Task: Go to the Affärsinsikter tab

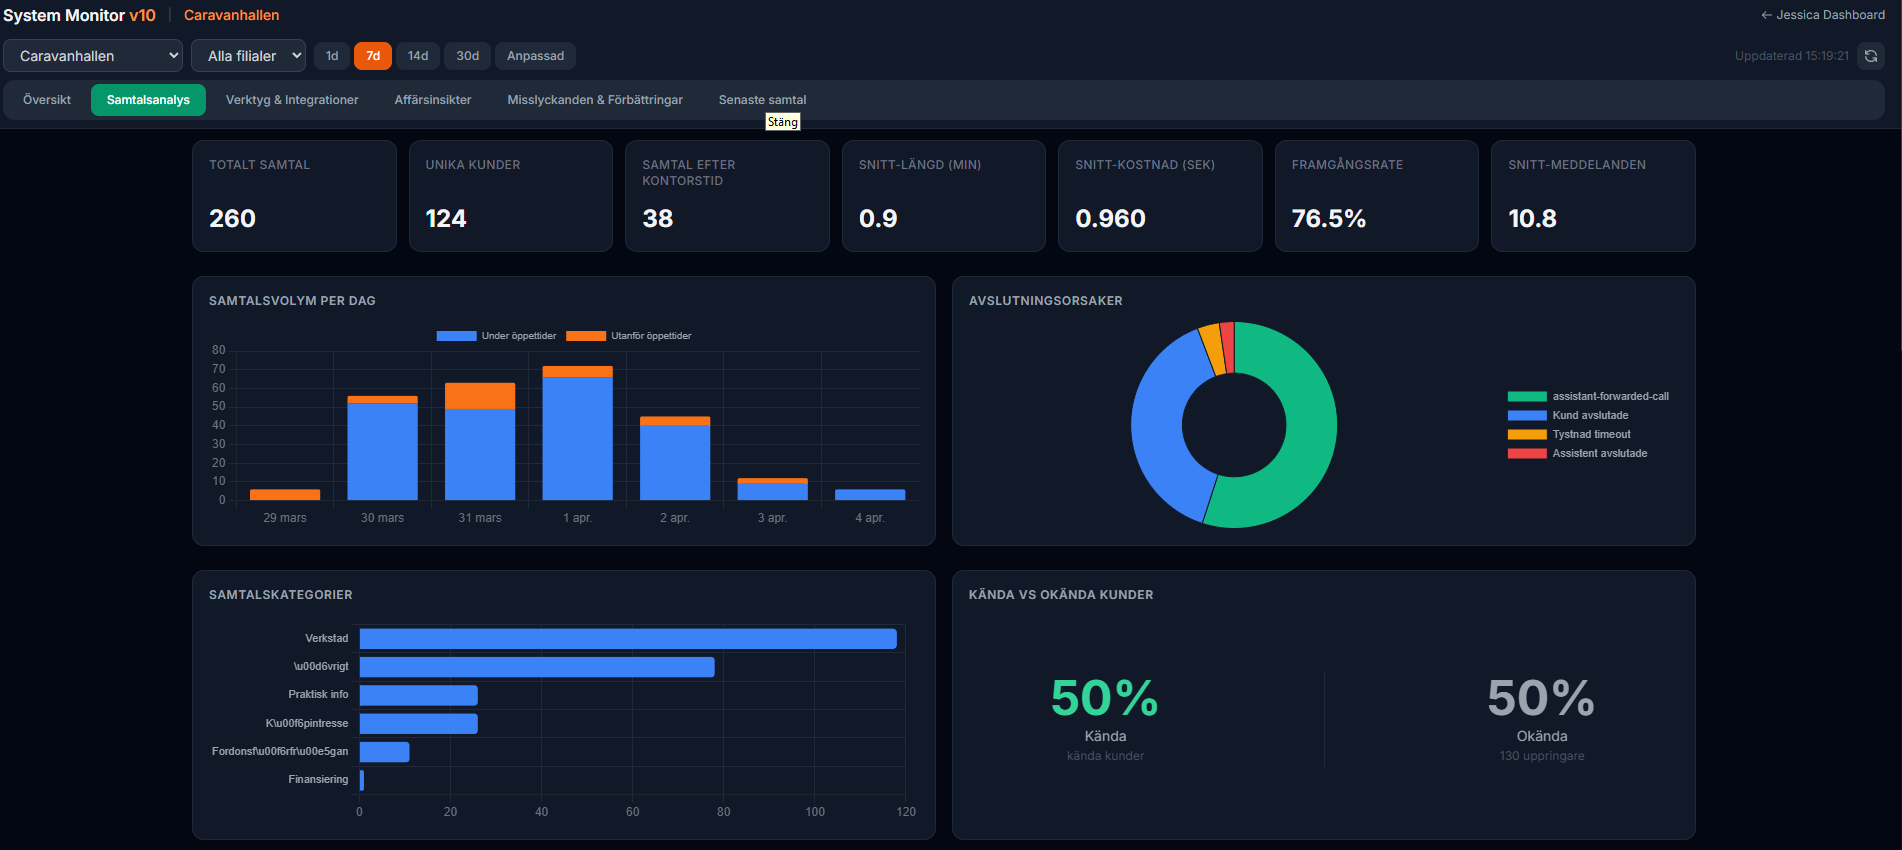Action: [x=432, y=100]
